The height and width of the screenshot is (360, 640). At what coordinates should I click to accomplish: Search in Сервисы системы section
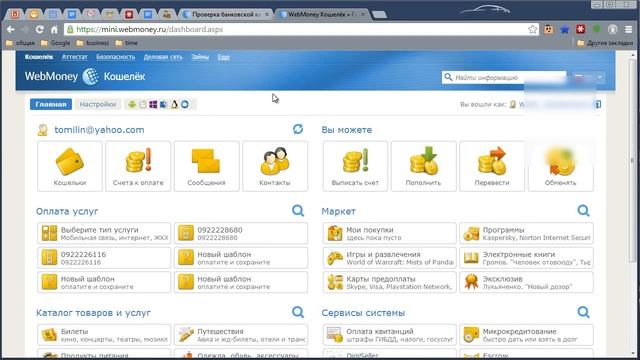point(583,312)
